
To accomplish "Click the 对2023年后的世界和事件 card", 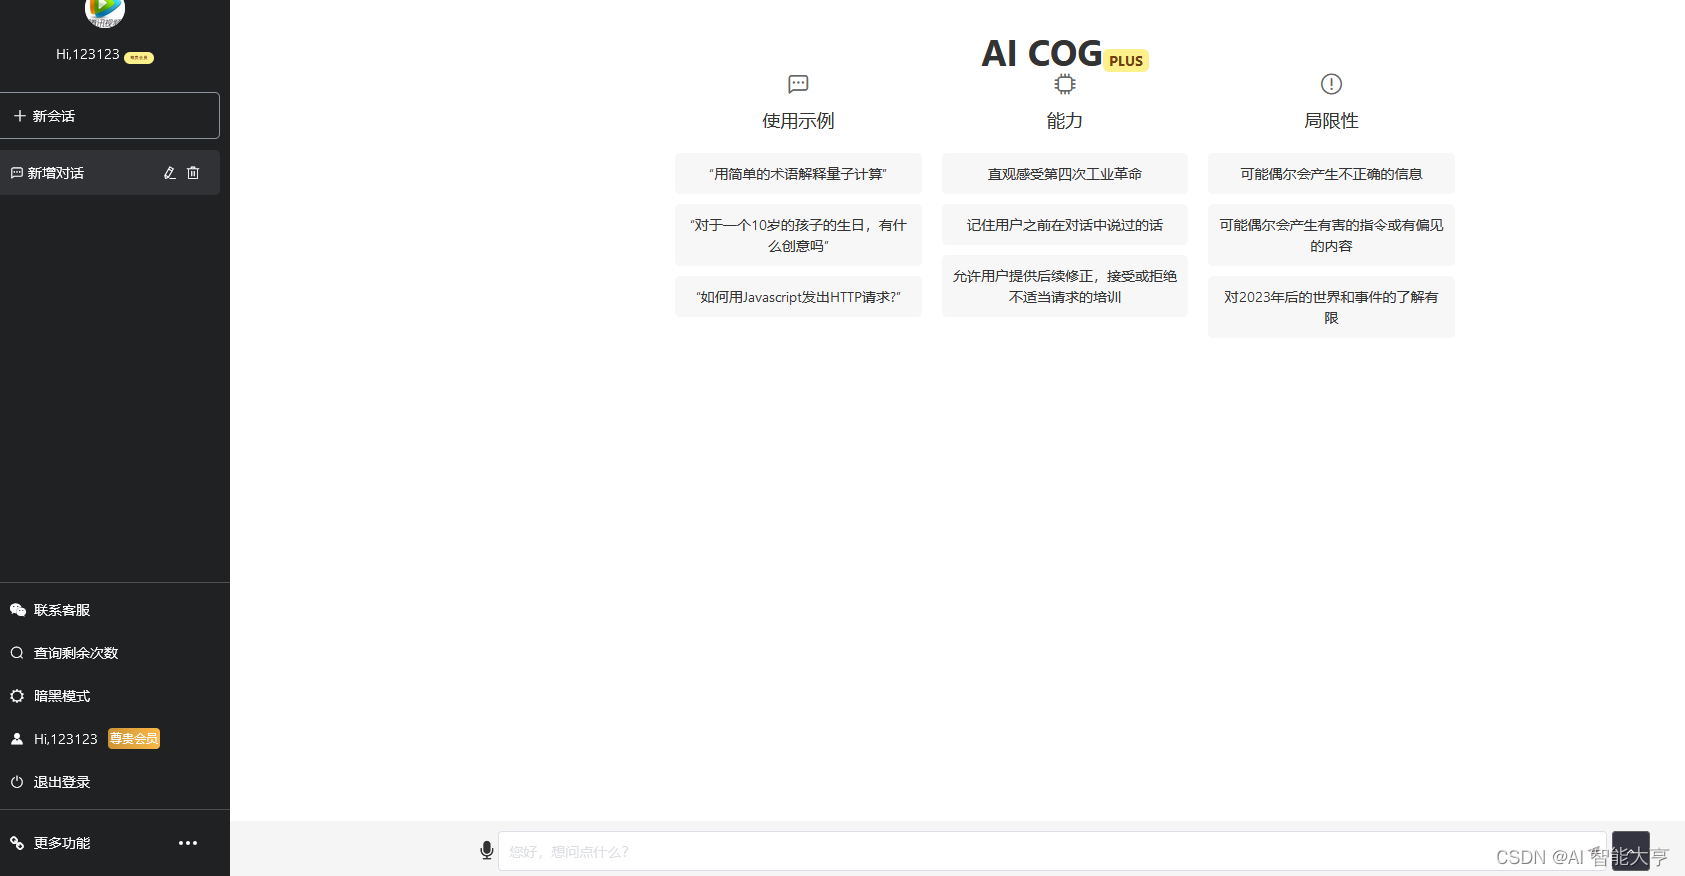I will click(1331, 307).
